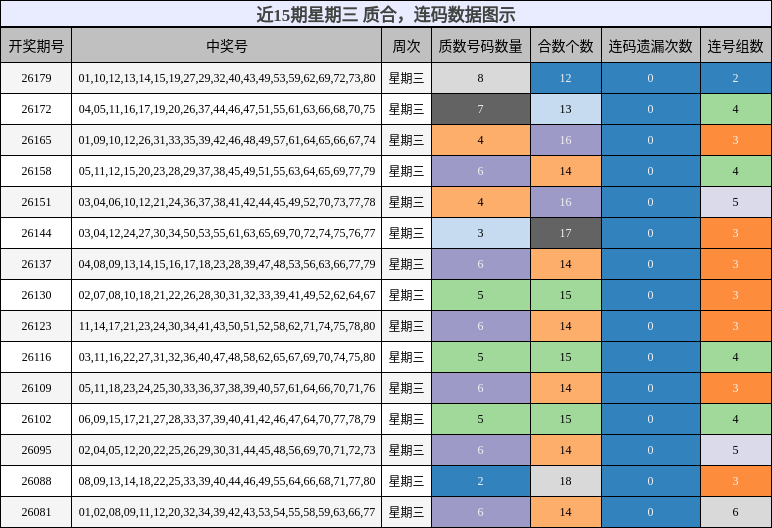
Task: Click winning numbers of issue 26123
Action: [226, 326]
